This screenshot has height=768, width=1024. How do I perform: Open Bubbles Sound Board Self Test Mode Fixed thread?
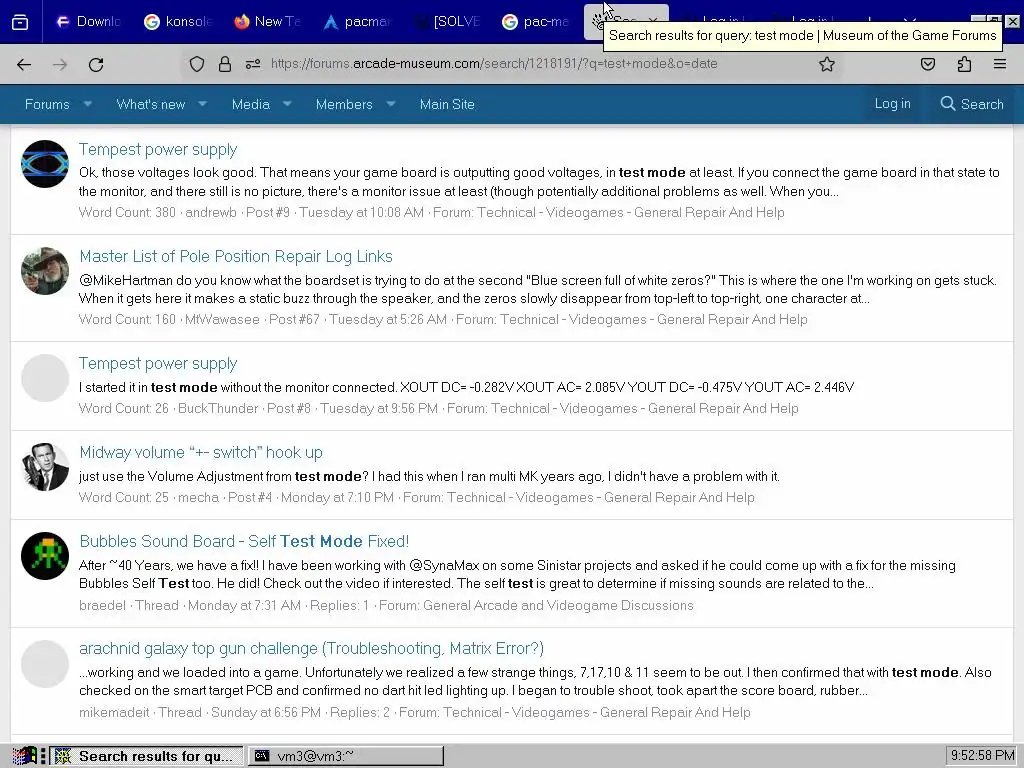coord(244,541)
